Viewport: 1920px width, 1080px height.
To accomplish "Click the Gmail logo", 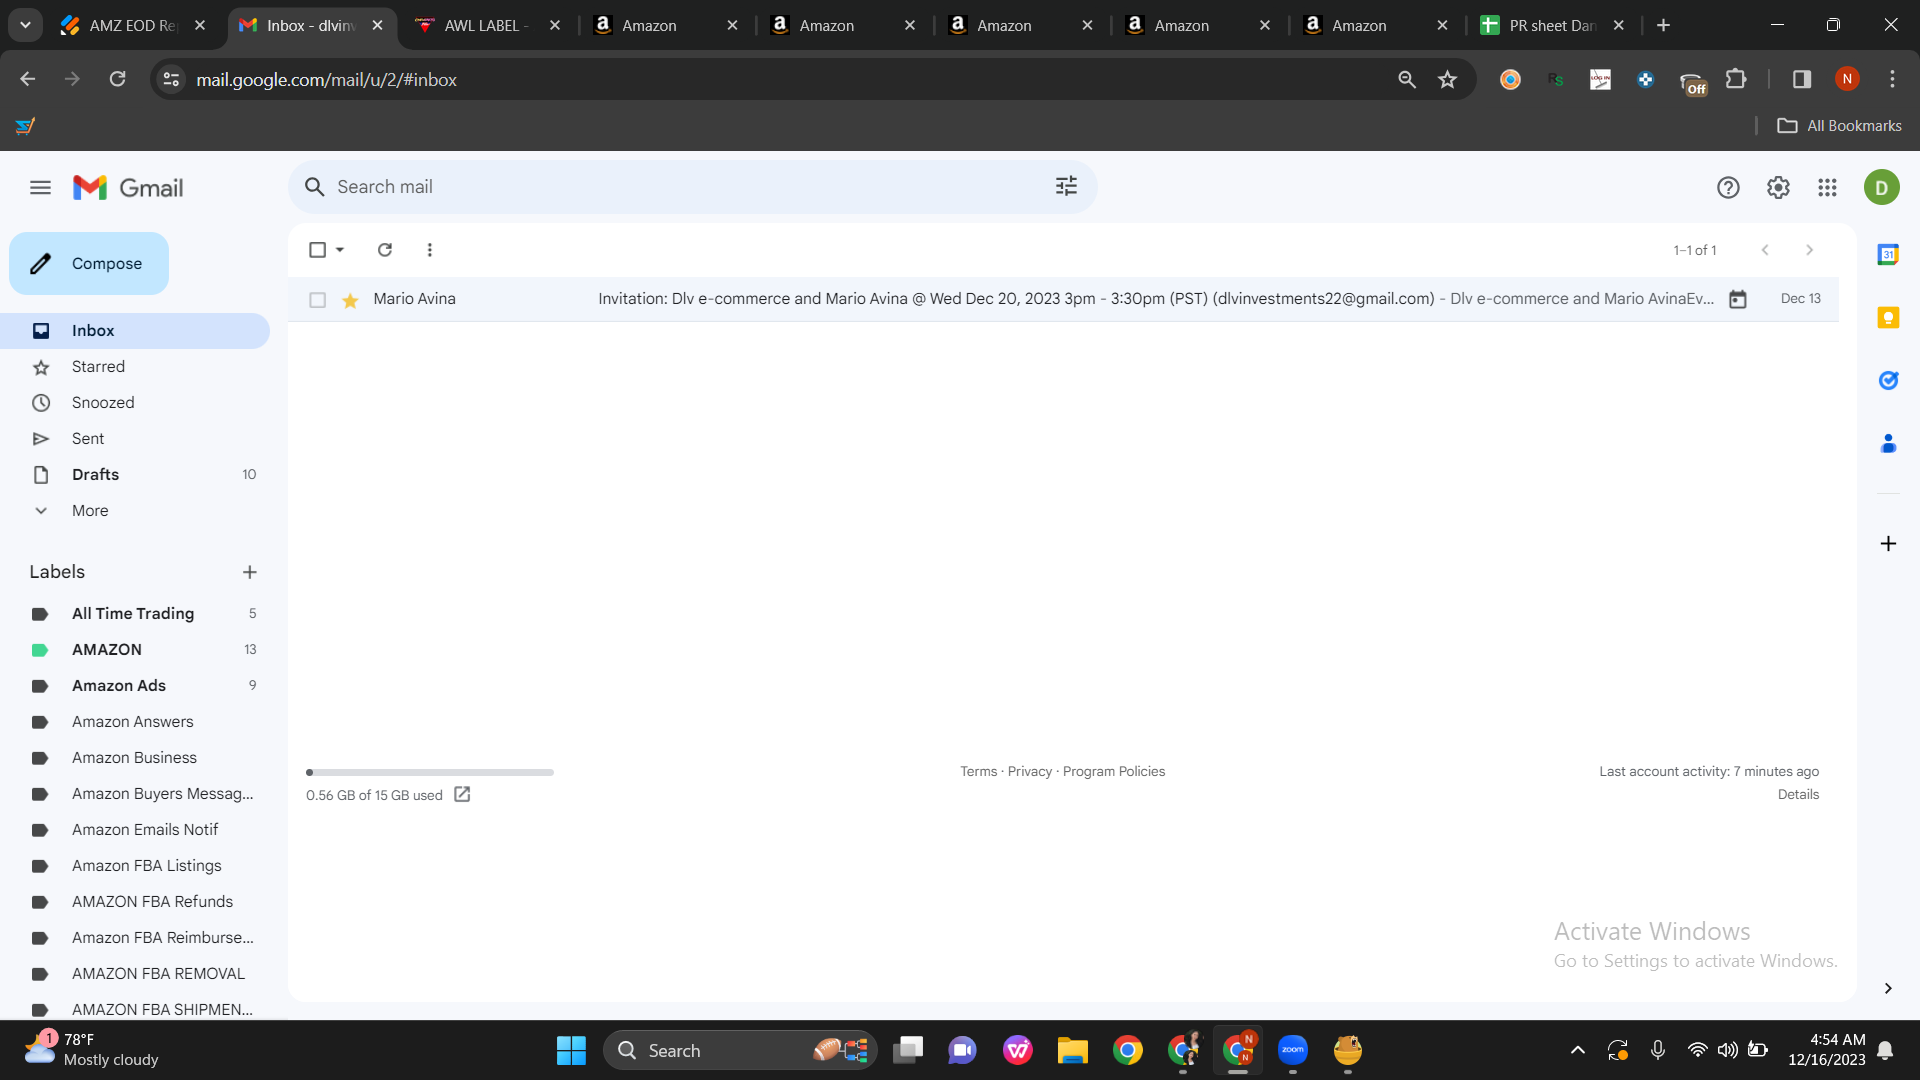I will (x=128, y=188).
